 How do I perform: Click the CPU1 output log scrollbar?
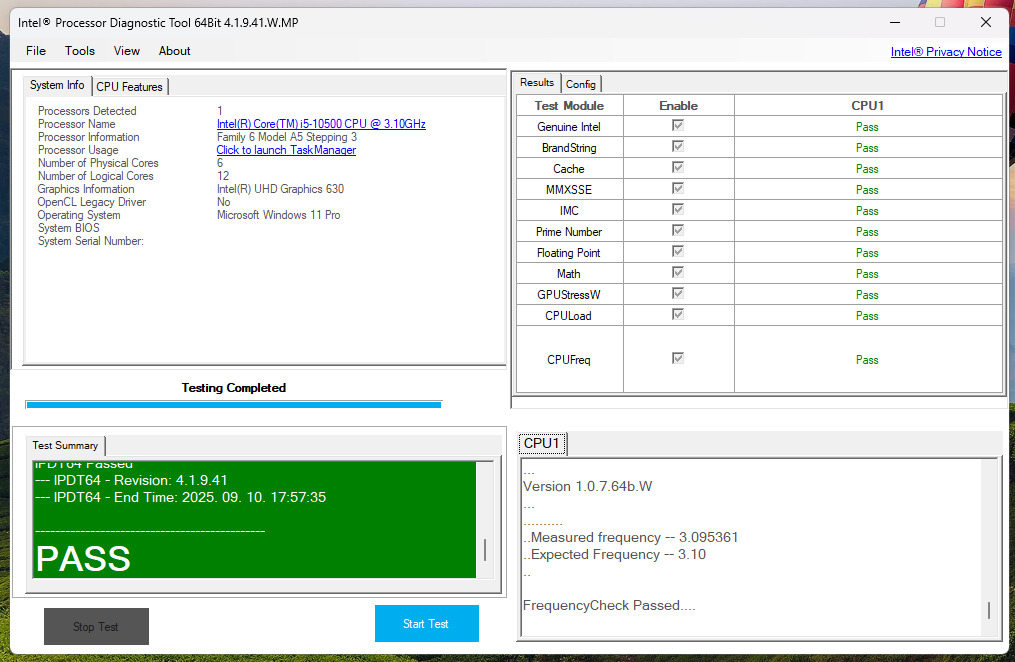(988, 547)
